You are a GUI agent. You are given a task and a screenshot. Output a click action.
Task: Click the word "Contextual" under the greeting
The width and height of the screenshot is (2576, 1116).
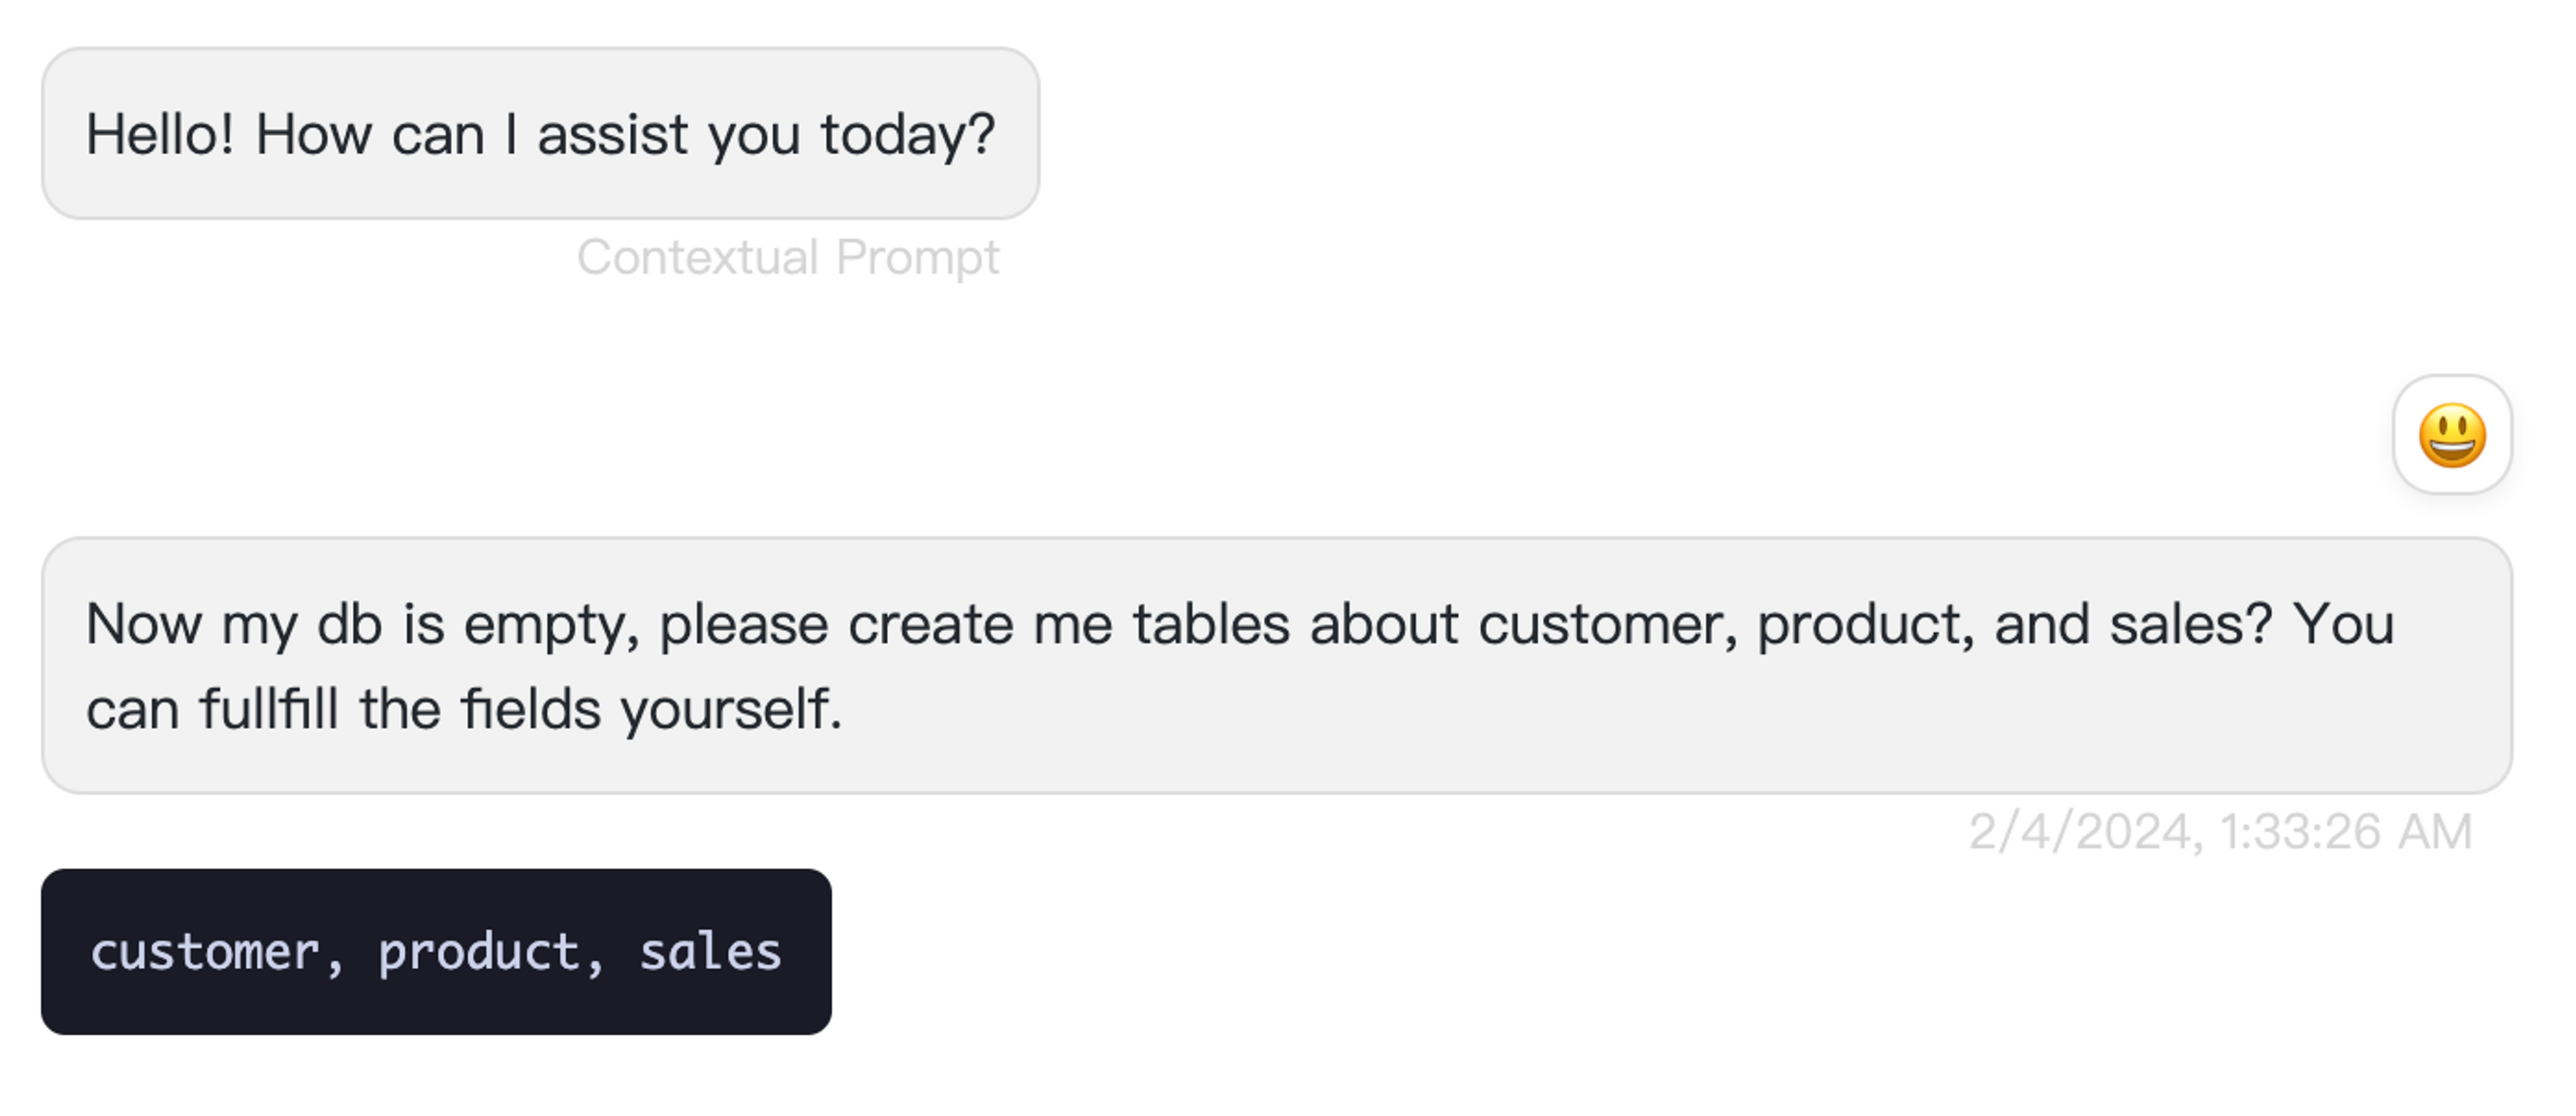click(698, 257)
